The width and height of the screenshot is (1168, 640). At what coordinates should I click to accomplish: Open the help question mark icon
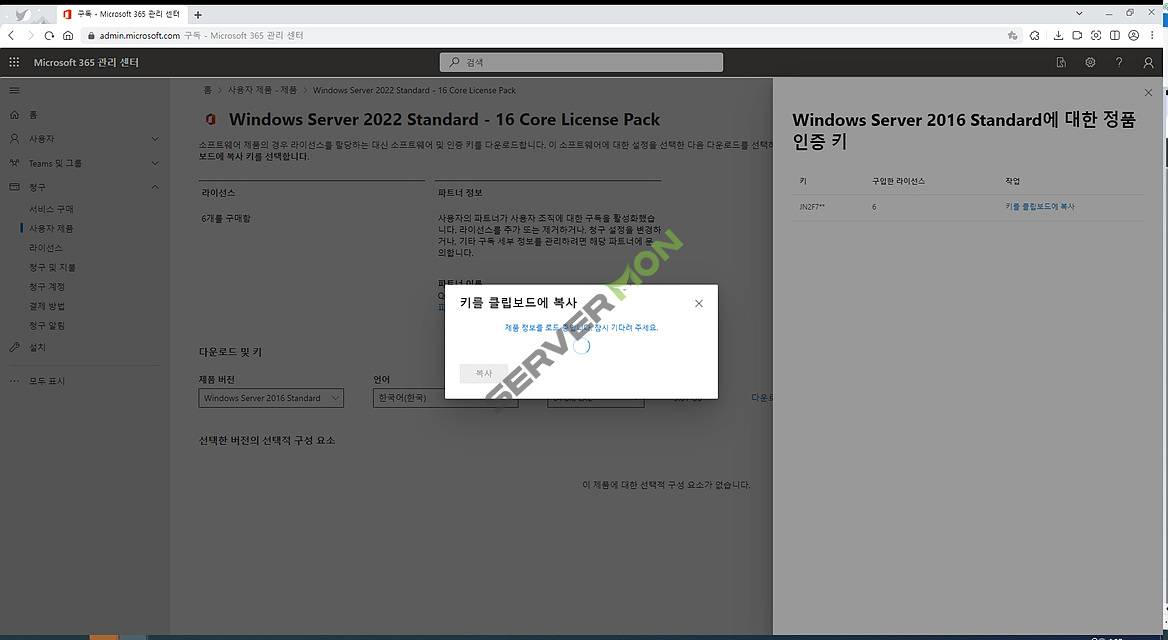pos(1119,63)
